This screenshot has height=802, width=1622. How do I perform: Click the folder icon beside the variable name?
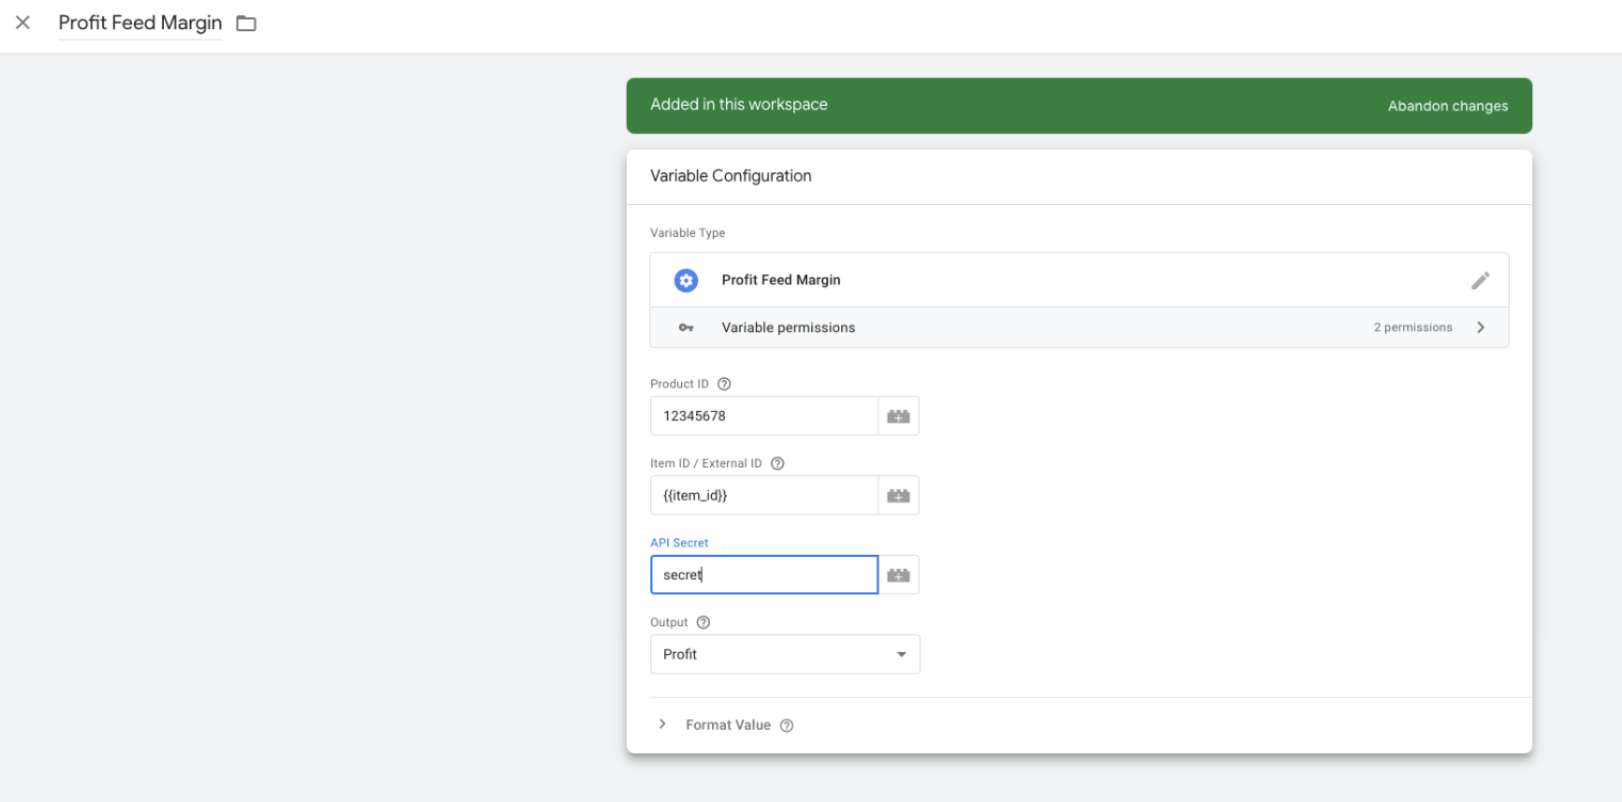246,23
